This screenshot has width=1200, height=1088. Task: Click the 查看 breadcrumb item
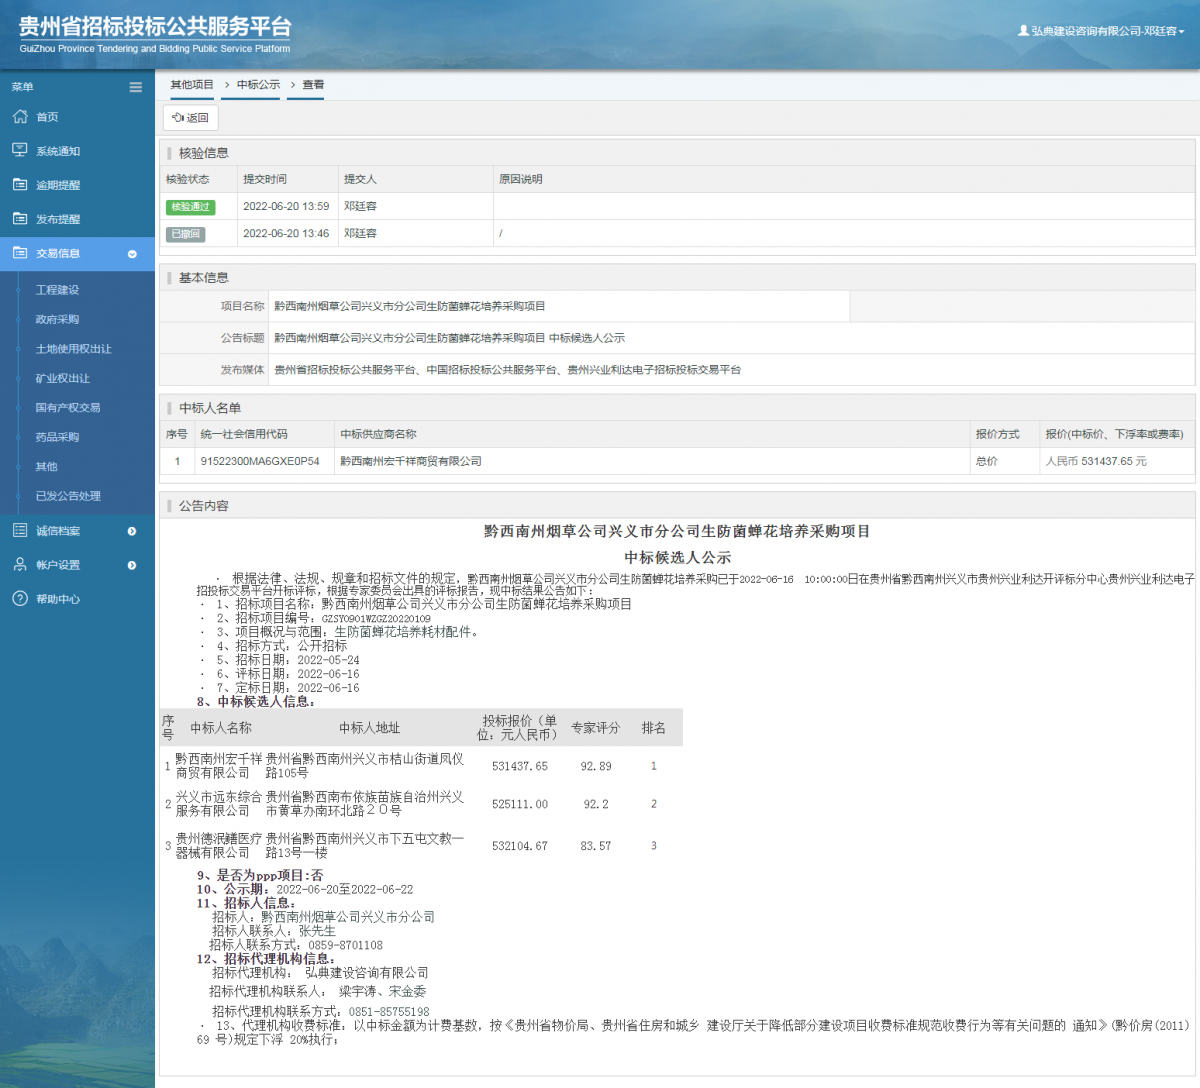point(313,85)
